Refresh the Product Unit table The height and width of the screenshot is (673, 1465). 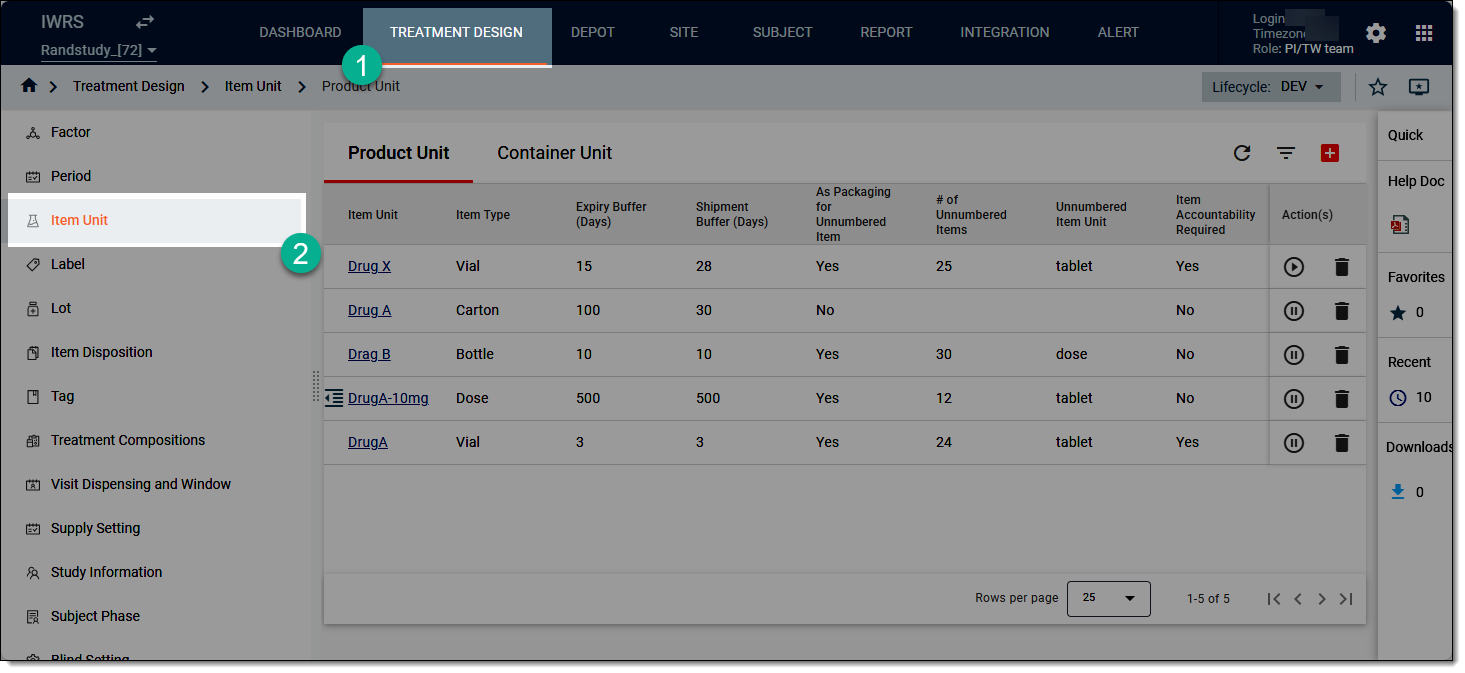(1242, 153)
